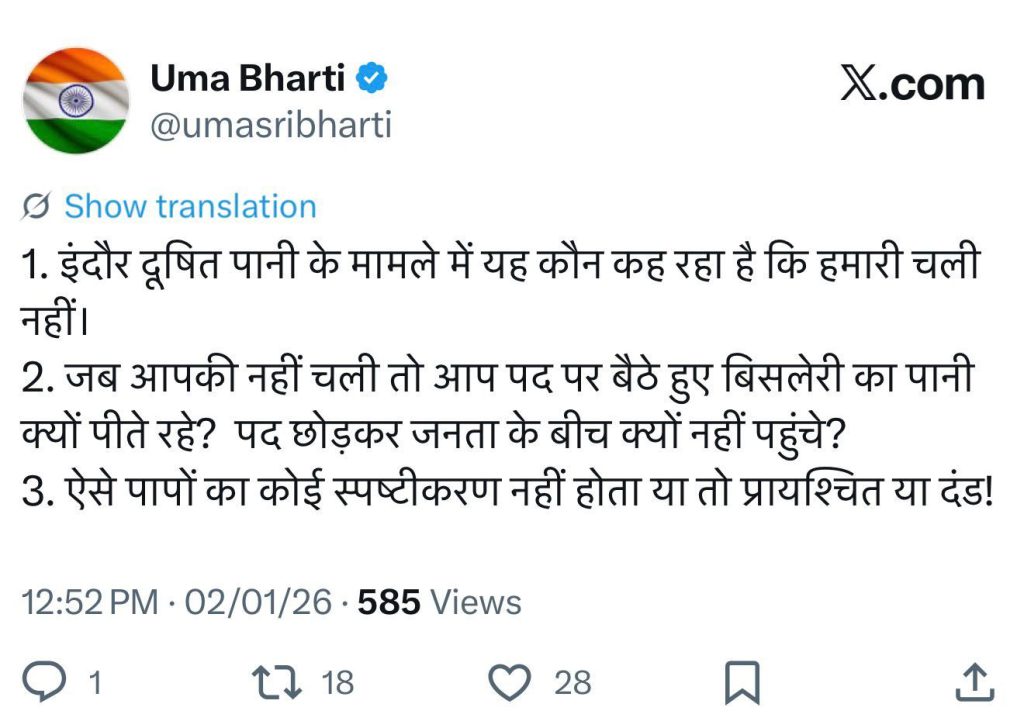Click the reply count of 1
This screenshot has width=1024, height=728.
coord(95,683)
